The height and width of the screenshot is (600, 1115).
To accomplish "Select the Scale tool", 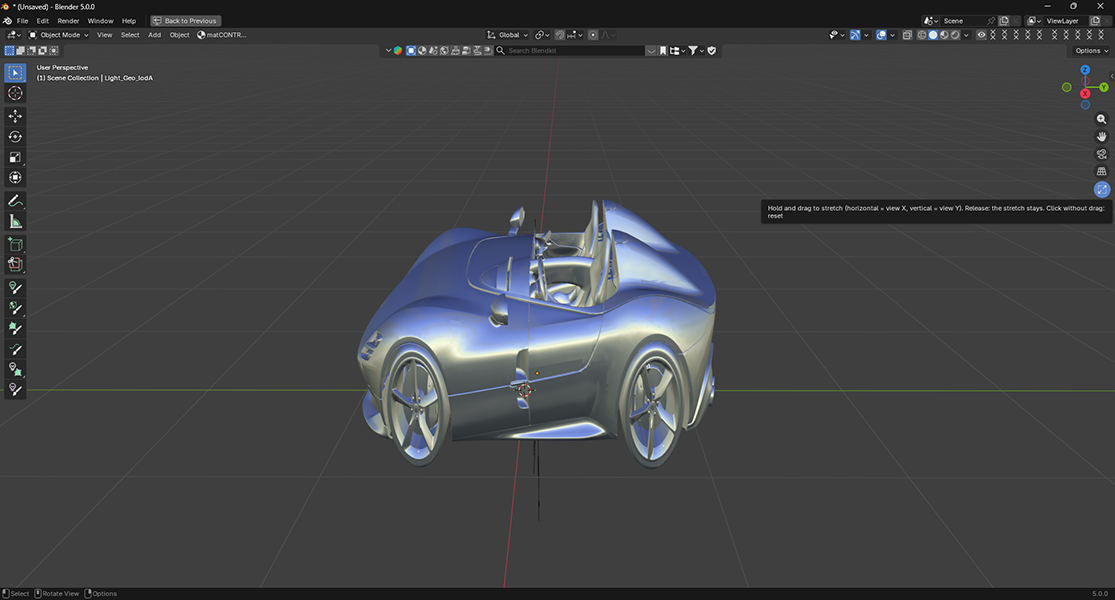I will tap(15, 157).
